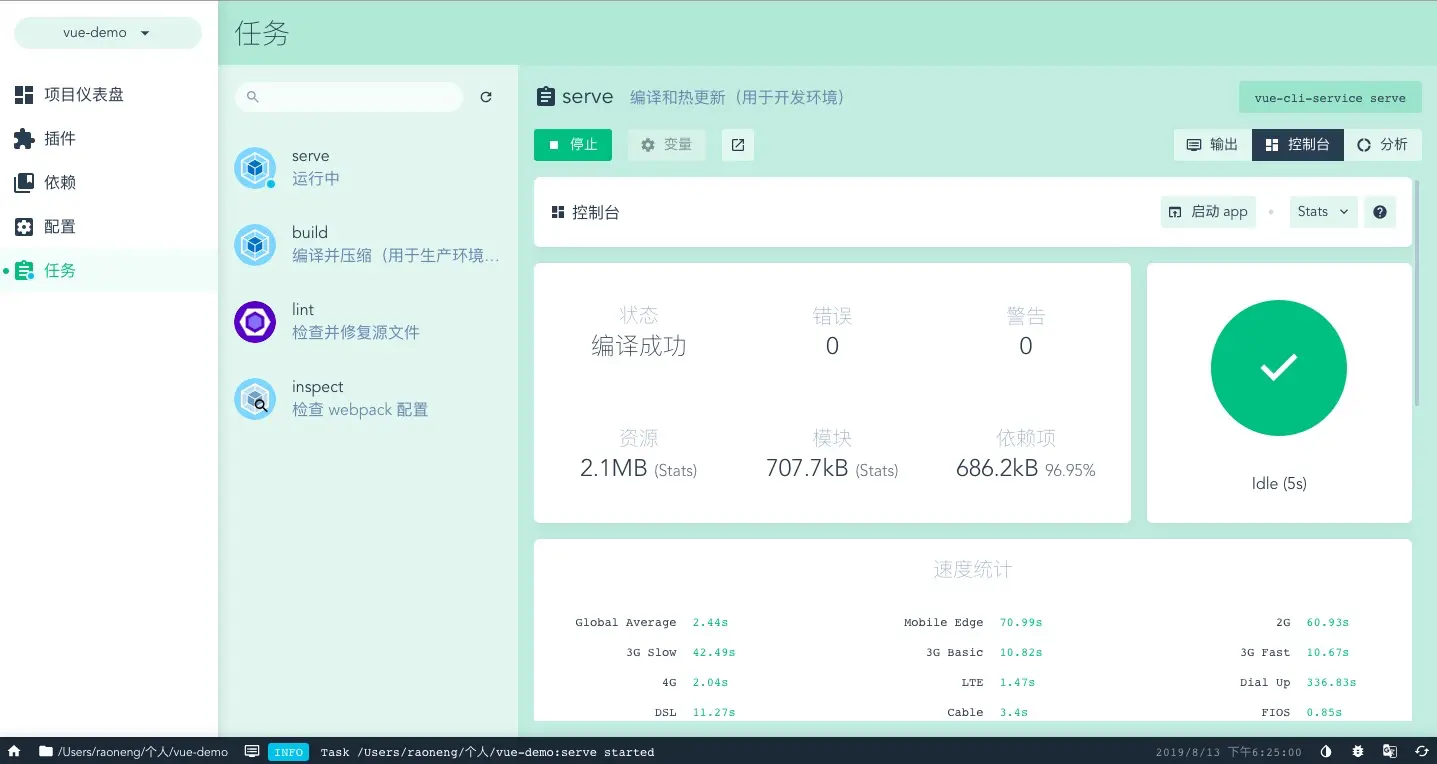Screen dimensions: 1437x764
Task: Open the project manager home icon
Action: pyautogui.click(x=14, y=751)
